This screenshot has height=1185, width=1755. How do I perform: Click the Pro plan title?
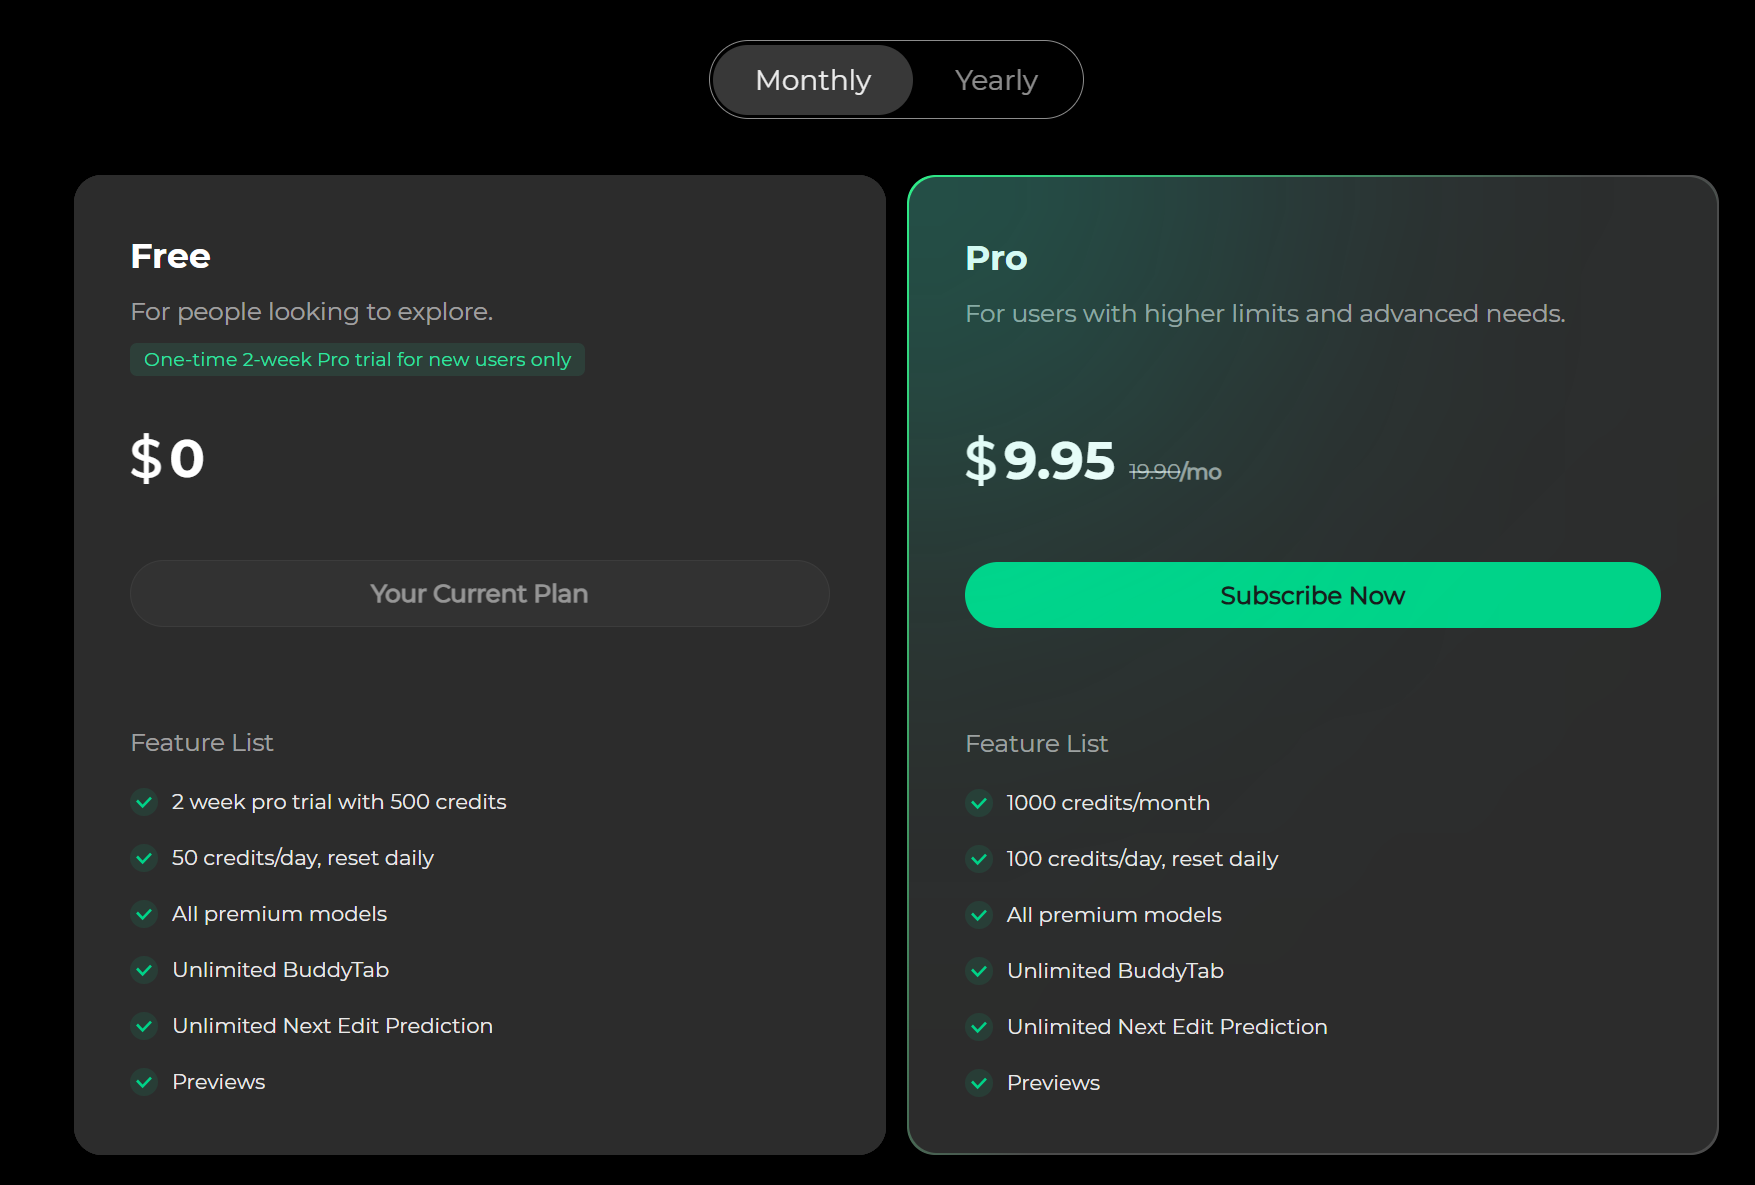pyautogui.click(x=996, y=258)
